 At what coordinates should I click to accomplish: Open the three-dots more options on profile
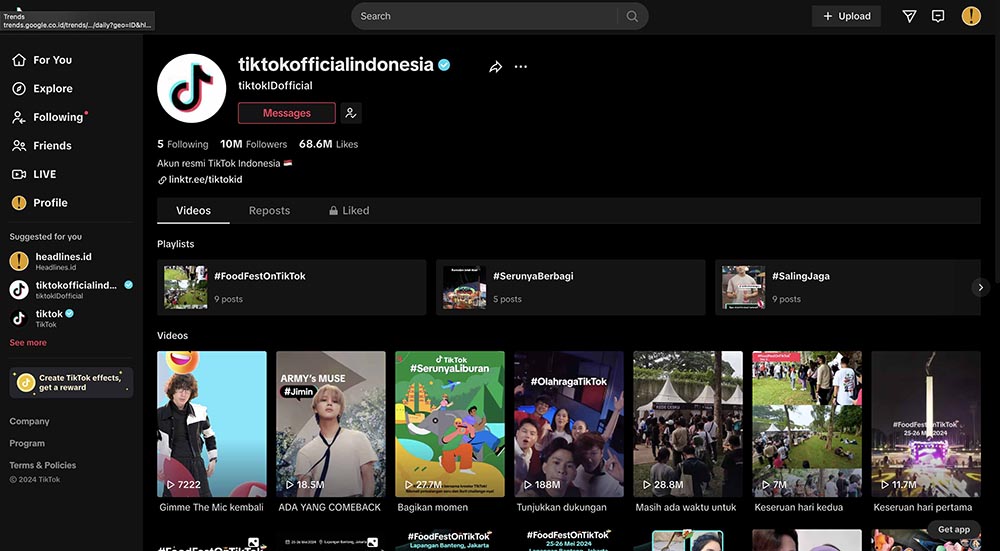(x=521, y=67)
